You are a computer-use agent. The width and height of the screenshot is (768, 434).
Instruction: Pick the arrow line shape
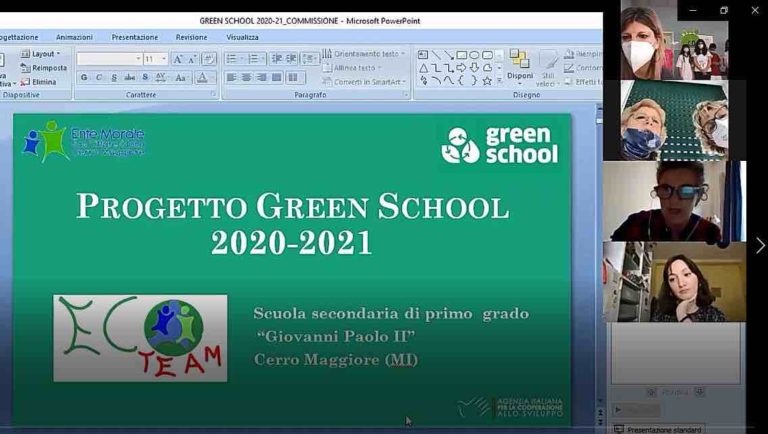pyautogui.click(x=449, y=55)
